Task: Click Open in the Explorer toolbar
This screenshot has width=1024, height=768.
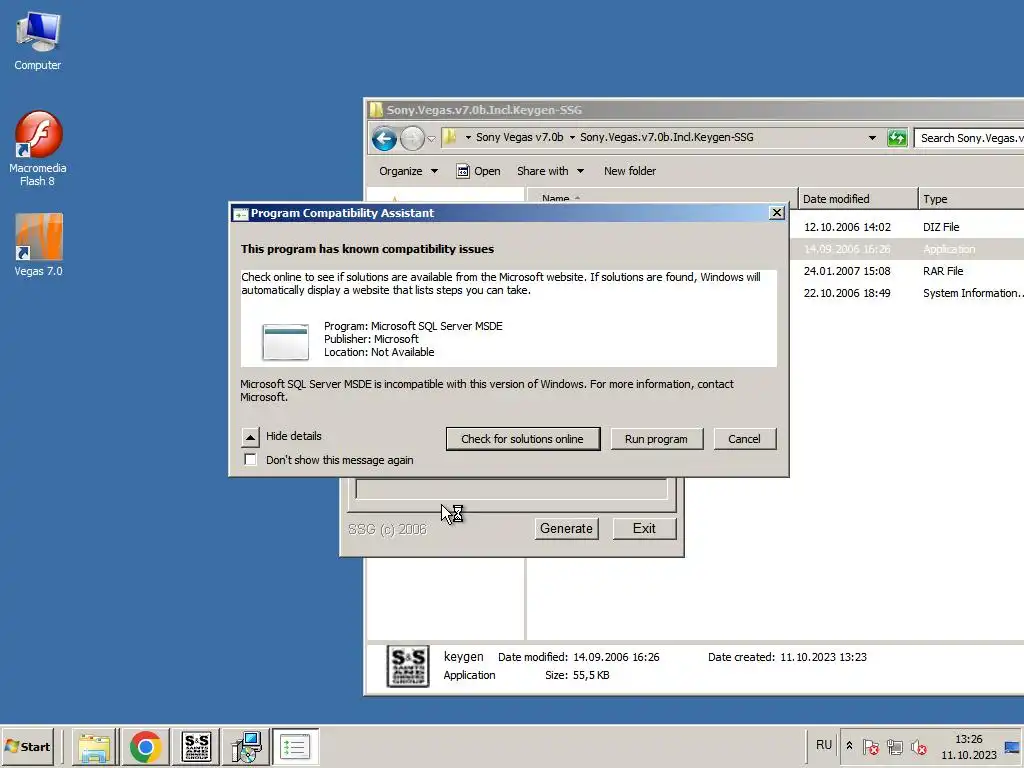Action: (479, 171)
